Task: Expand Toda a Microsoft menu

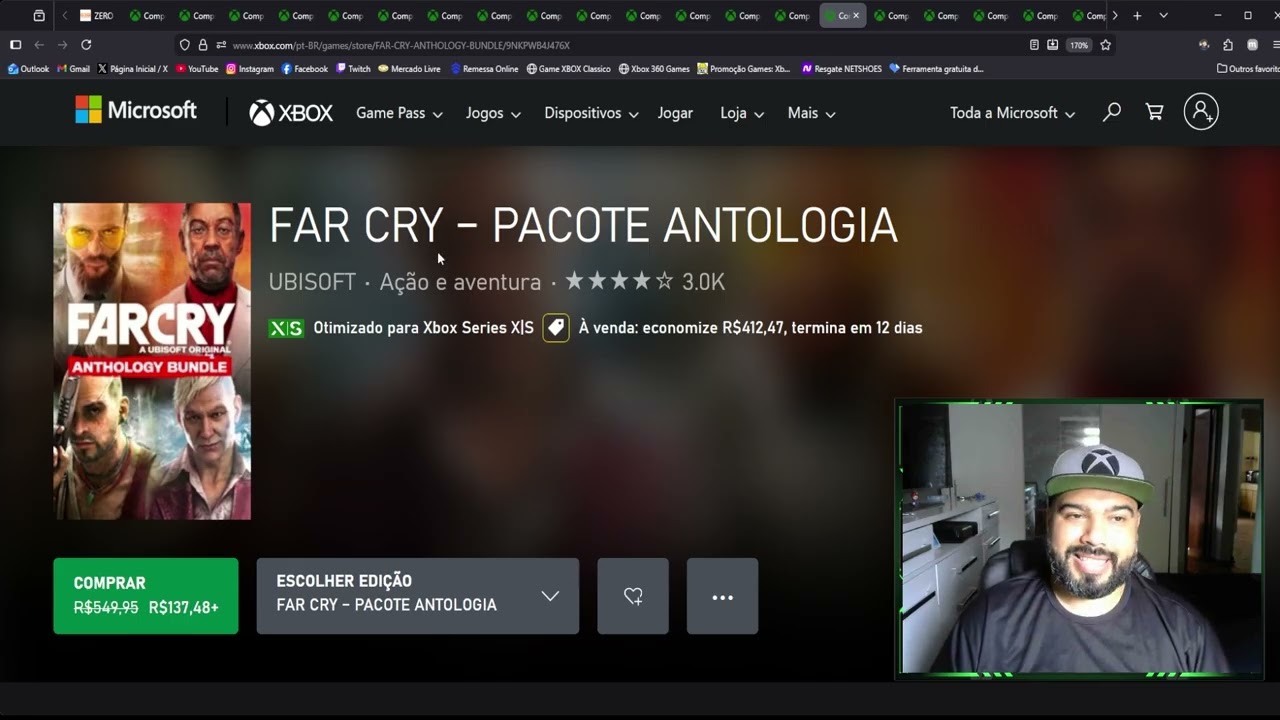Action: click(x=1012, y=113)
